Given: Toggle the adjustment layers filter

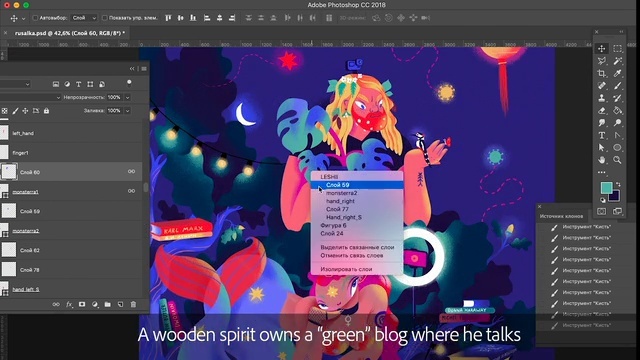Looking at the screenshot, I should pyautogui.click(x=67, y=84).
